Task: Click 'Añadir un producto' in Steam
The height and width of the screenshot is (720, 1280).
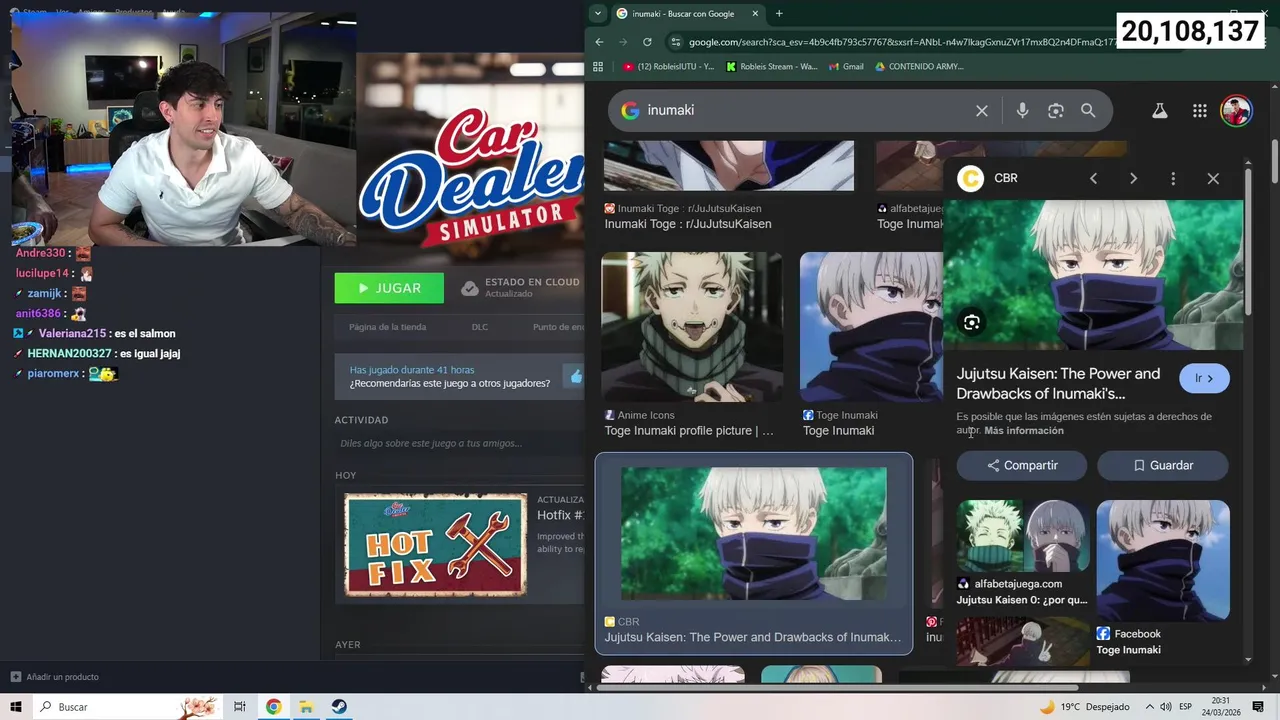Action: [55, 677]
